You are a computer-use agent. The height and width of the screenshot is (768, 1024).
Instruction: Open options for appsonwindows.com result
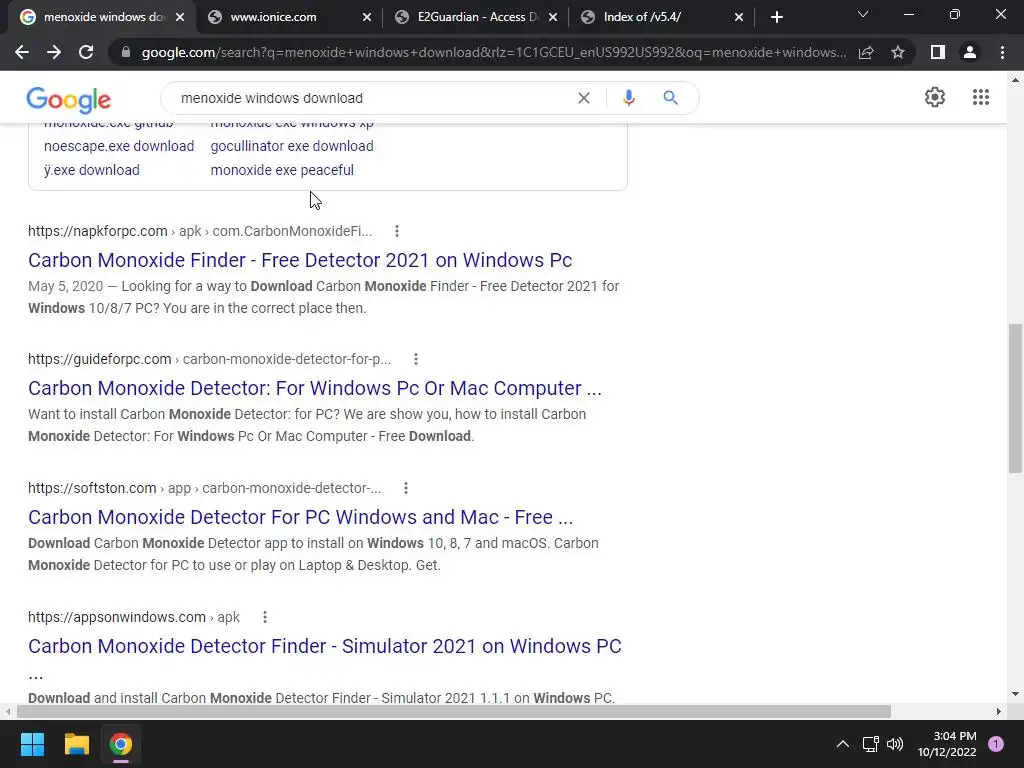pos(264,616)
